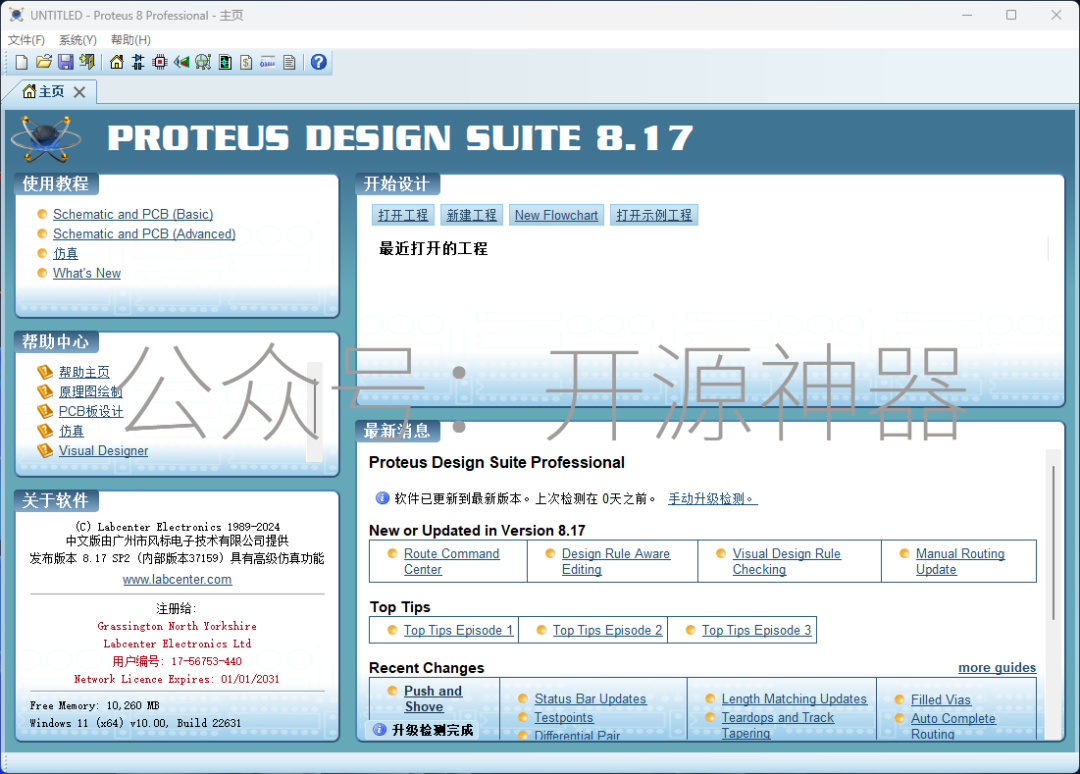Viewport: 1080px width, 774px height.
Task: Click the Open Project folder icon
Action: click(x=43, y=63)
